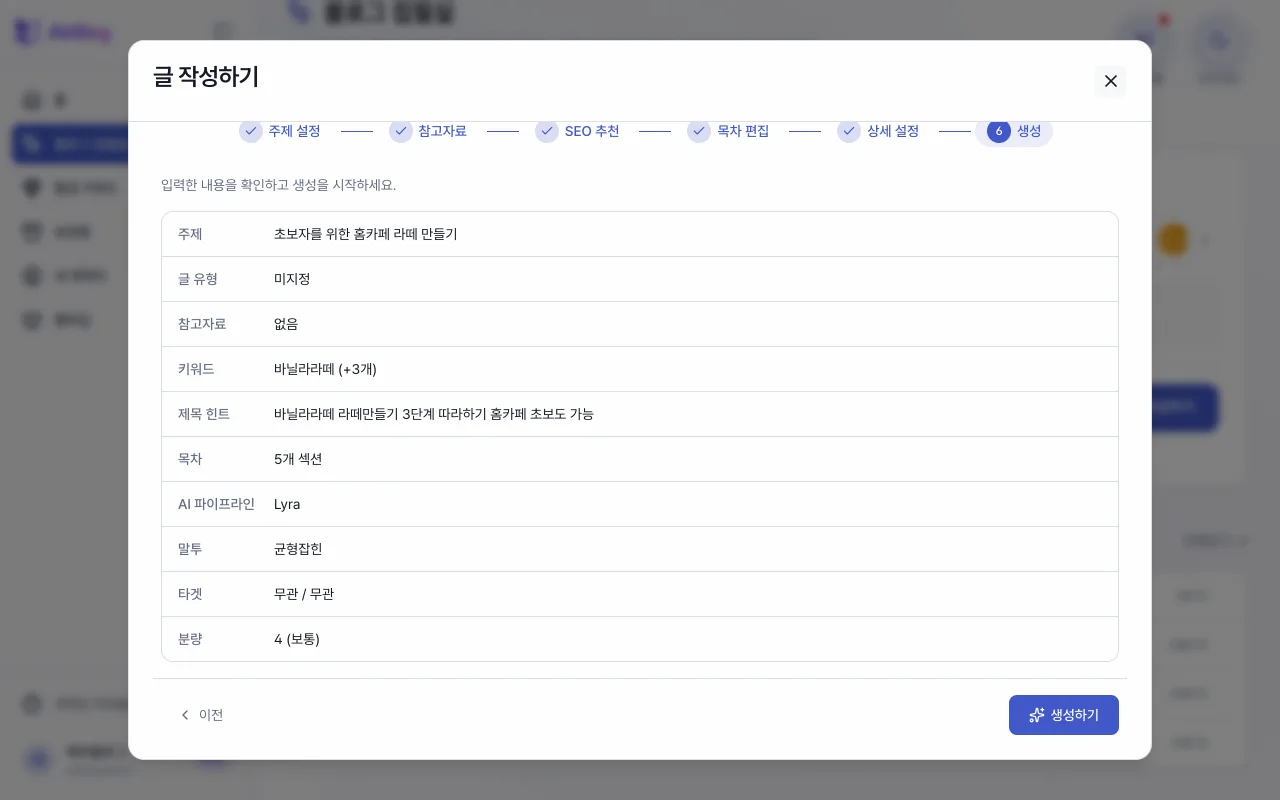Screen dimensions: 1280x800
Task: Click the 무관 / 무관 target value
Action: tap(304, 594)
